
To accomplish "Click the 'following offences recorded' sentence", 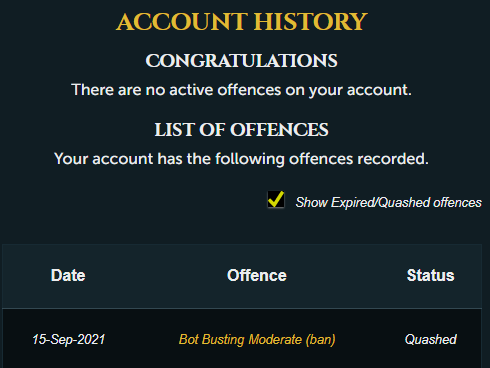I will click(x=242, y=159).
